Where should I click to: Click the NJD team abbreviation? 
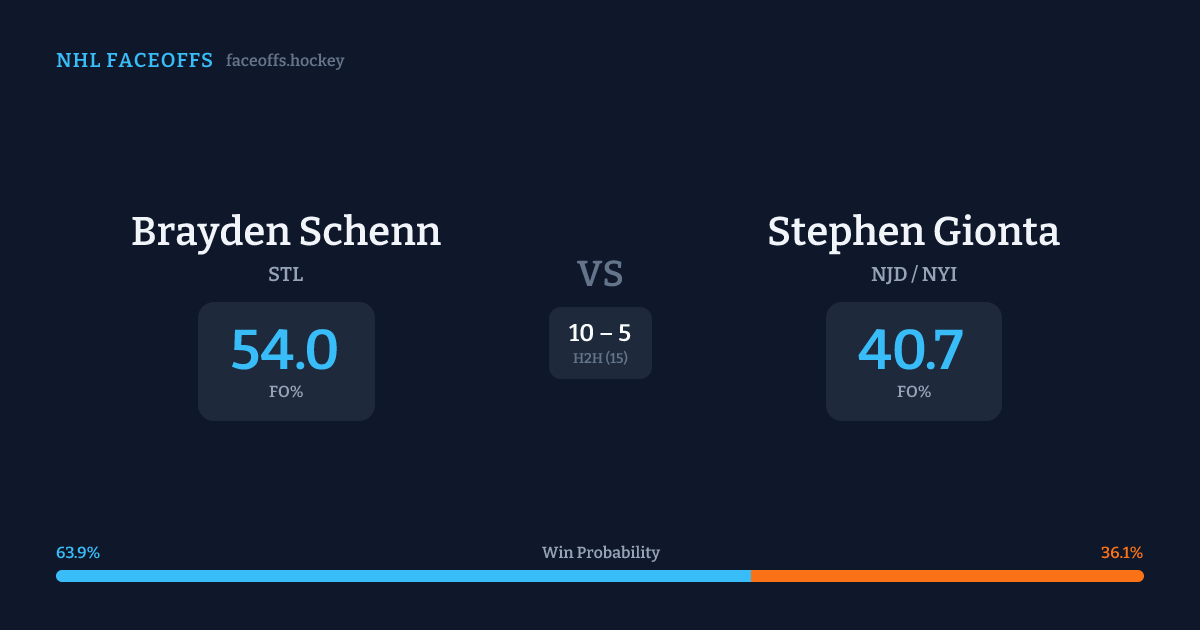coord(887,275)
